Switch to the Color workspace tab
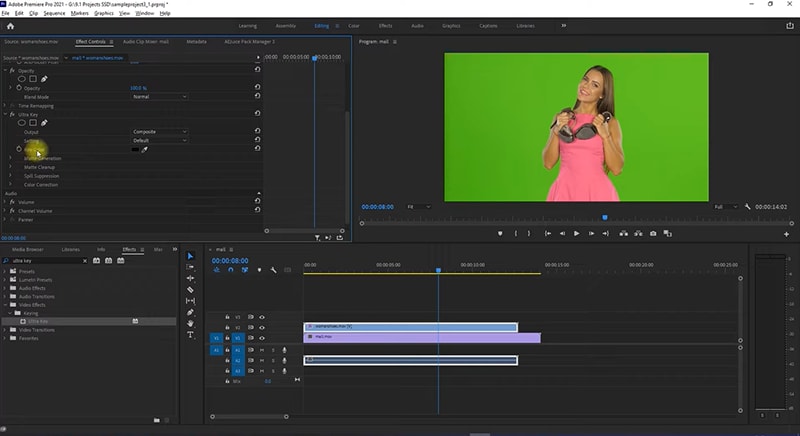Viewport: 800px width, 436px height. [353, 25]
